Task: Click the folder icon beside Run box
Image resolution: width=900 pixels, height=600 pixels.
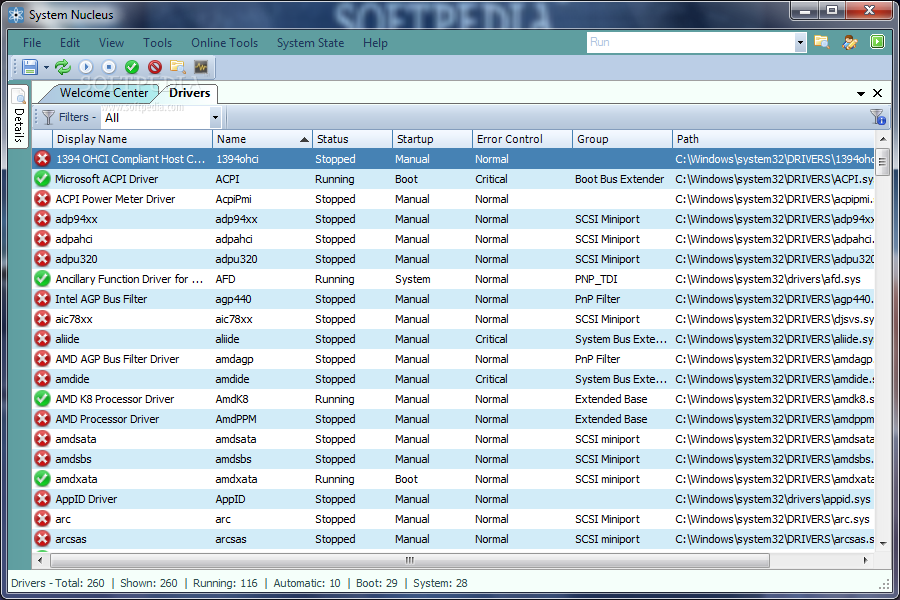Action: tap(822, 42)
